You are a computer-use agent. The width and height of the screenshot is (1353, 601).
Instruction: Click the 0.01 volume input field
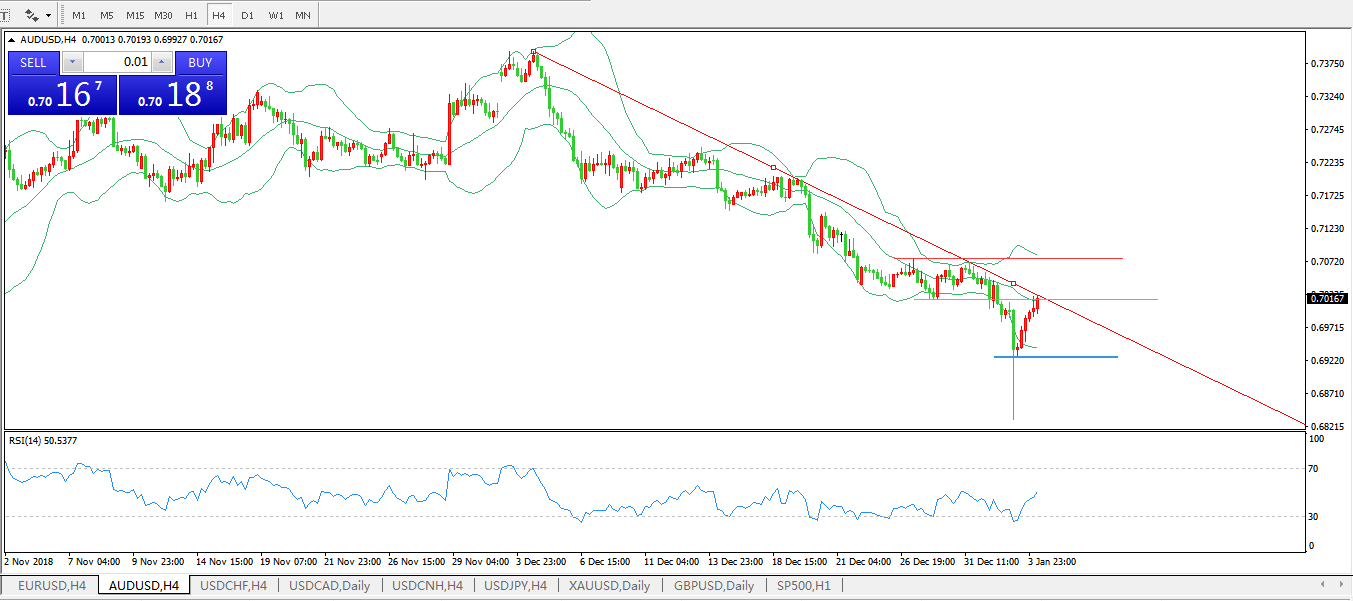(118, 62)
